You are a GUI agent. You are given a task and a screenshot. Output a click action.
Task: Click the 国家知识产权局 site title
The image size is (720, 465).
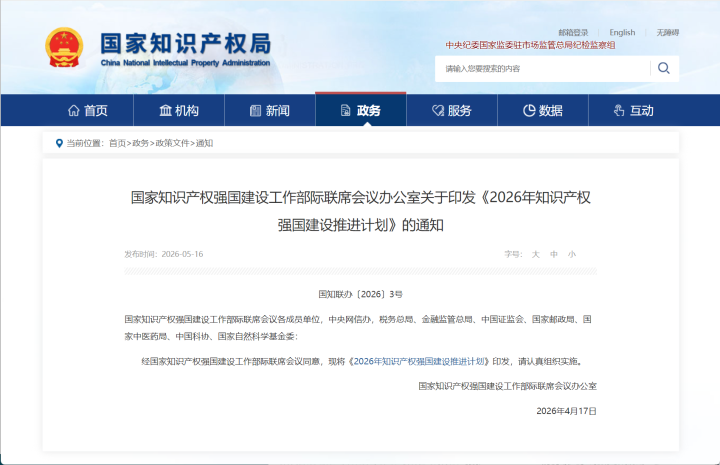click(186, 44)
